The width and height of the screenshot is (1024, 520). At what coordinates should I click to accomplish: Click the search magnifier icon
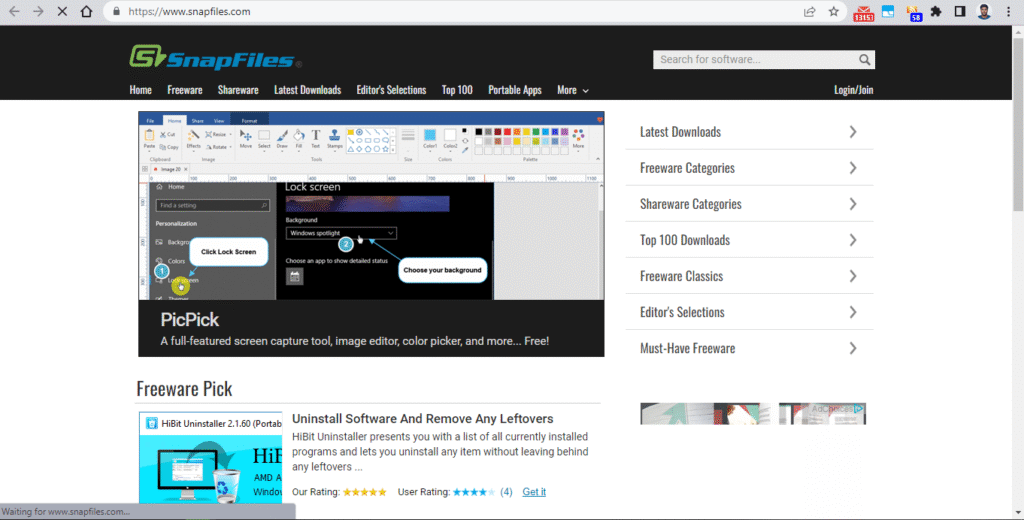864,59
